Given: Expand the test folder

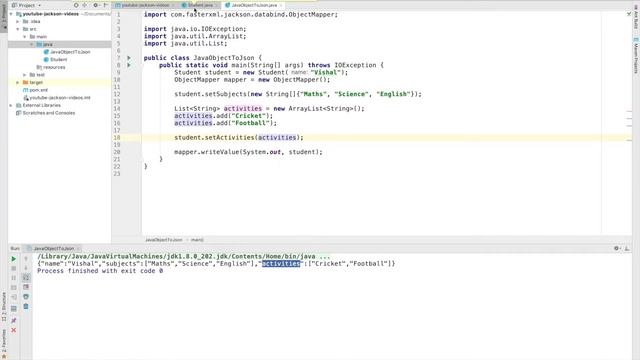Looking at the screenshot, I should pos(25,75).
